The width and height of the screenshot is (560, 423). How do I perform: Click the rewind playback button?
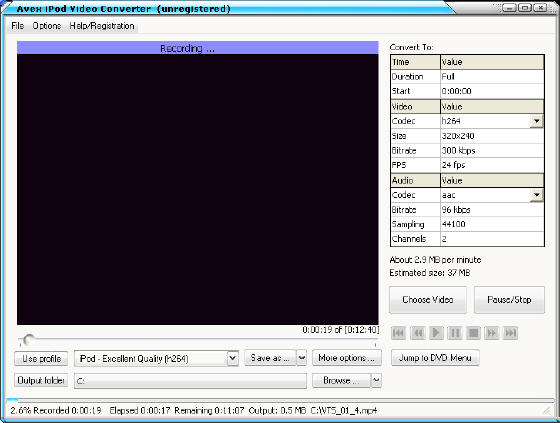(x=417, y=333)
